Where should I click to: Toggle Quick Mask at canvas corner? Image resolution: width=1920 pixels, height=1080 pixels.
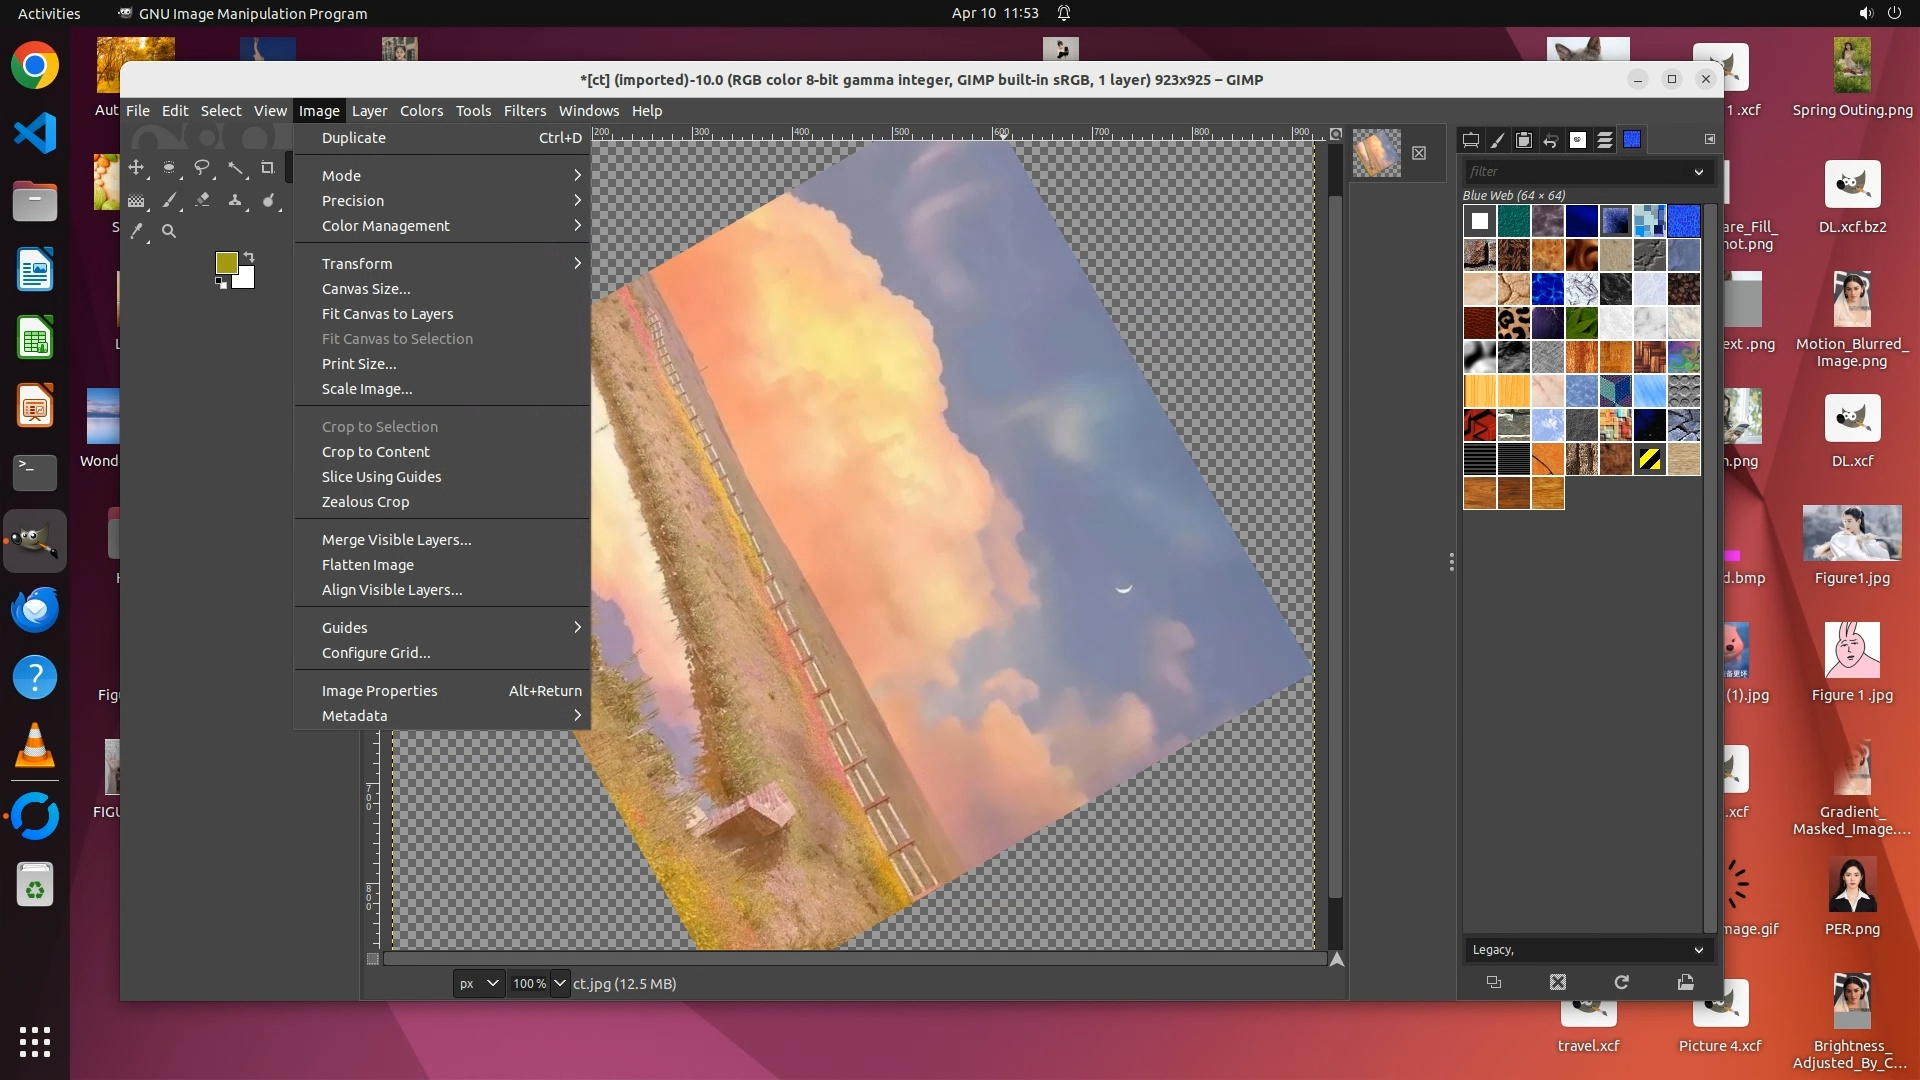[x=373, y=959]
